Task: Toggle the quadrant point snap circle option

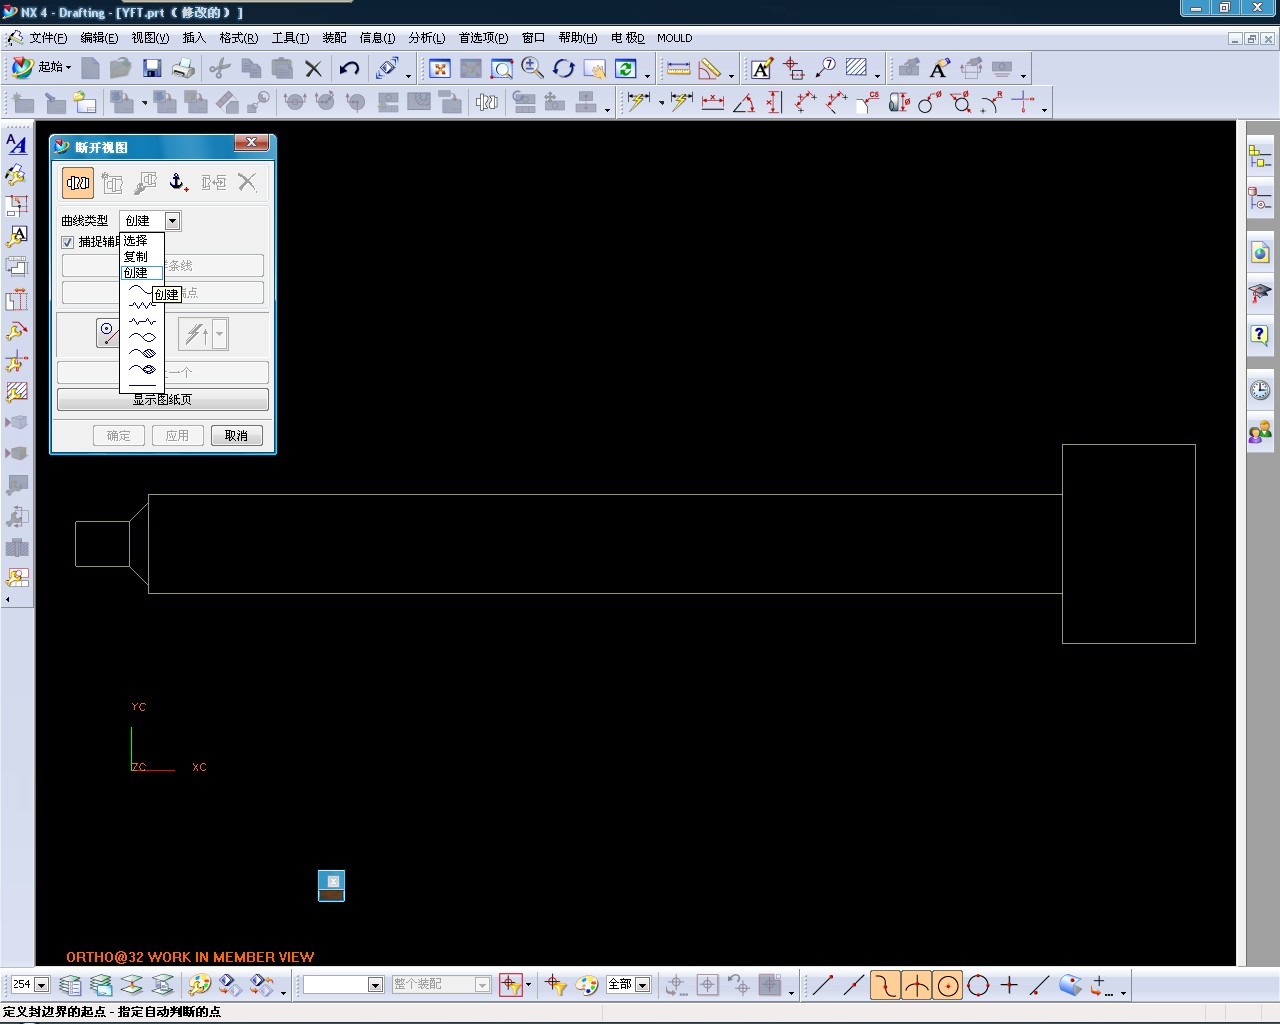Action: [979, 985]
